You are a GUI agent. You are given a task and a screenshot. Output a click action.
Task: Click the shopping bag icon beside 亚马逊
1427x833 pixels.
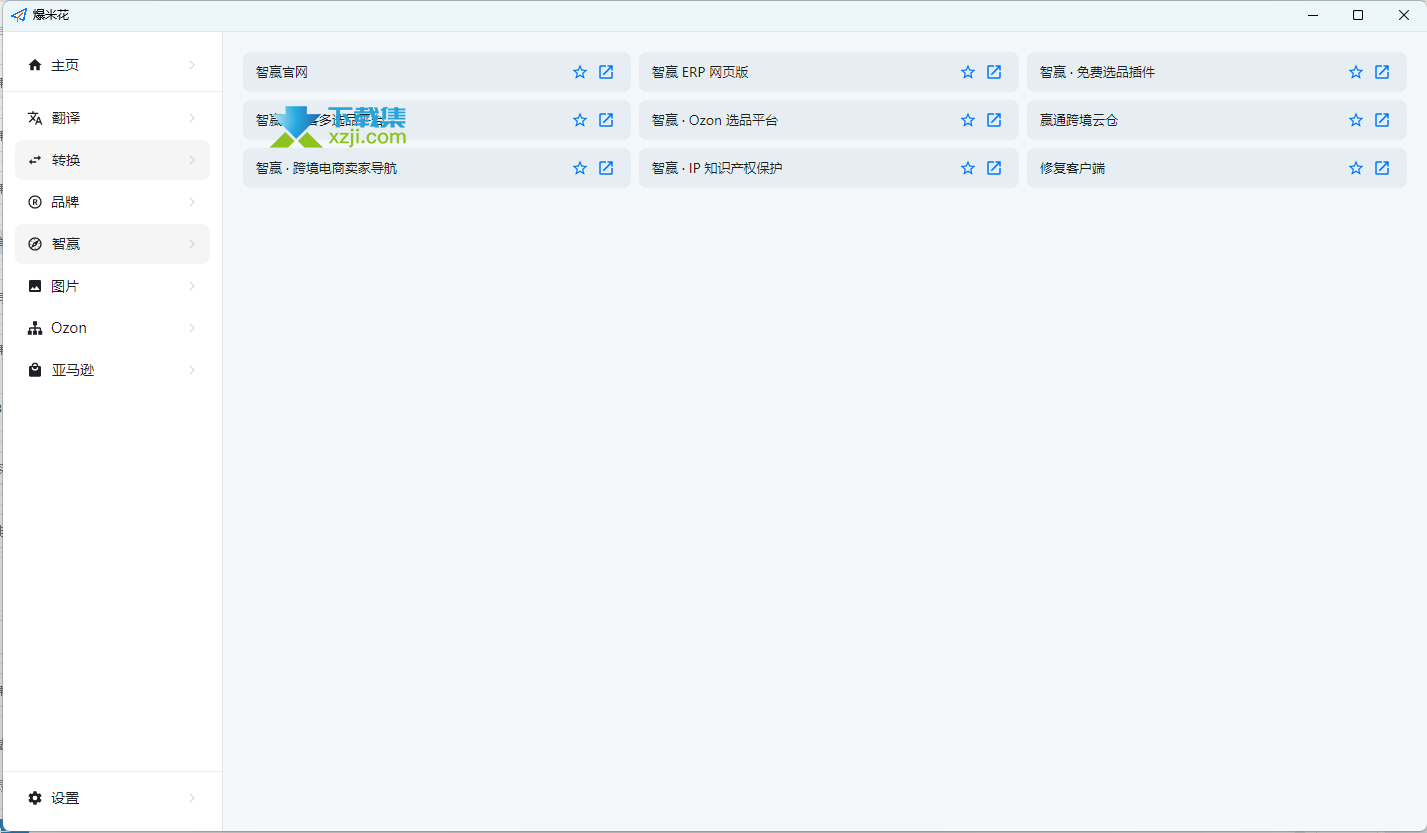tap(35, 370)
